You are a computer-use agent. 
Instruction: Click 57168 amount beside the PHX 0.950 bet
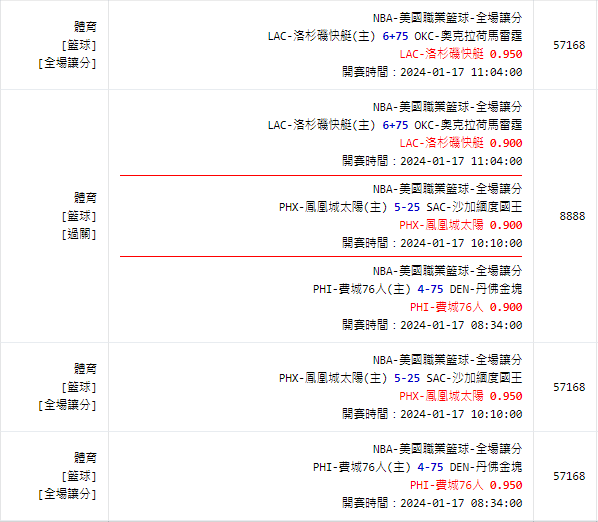(569, 387)
